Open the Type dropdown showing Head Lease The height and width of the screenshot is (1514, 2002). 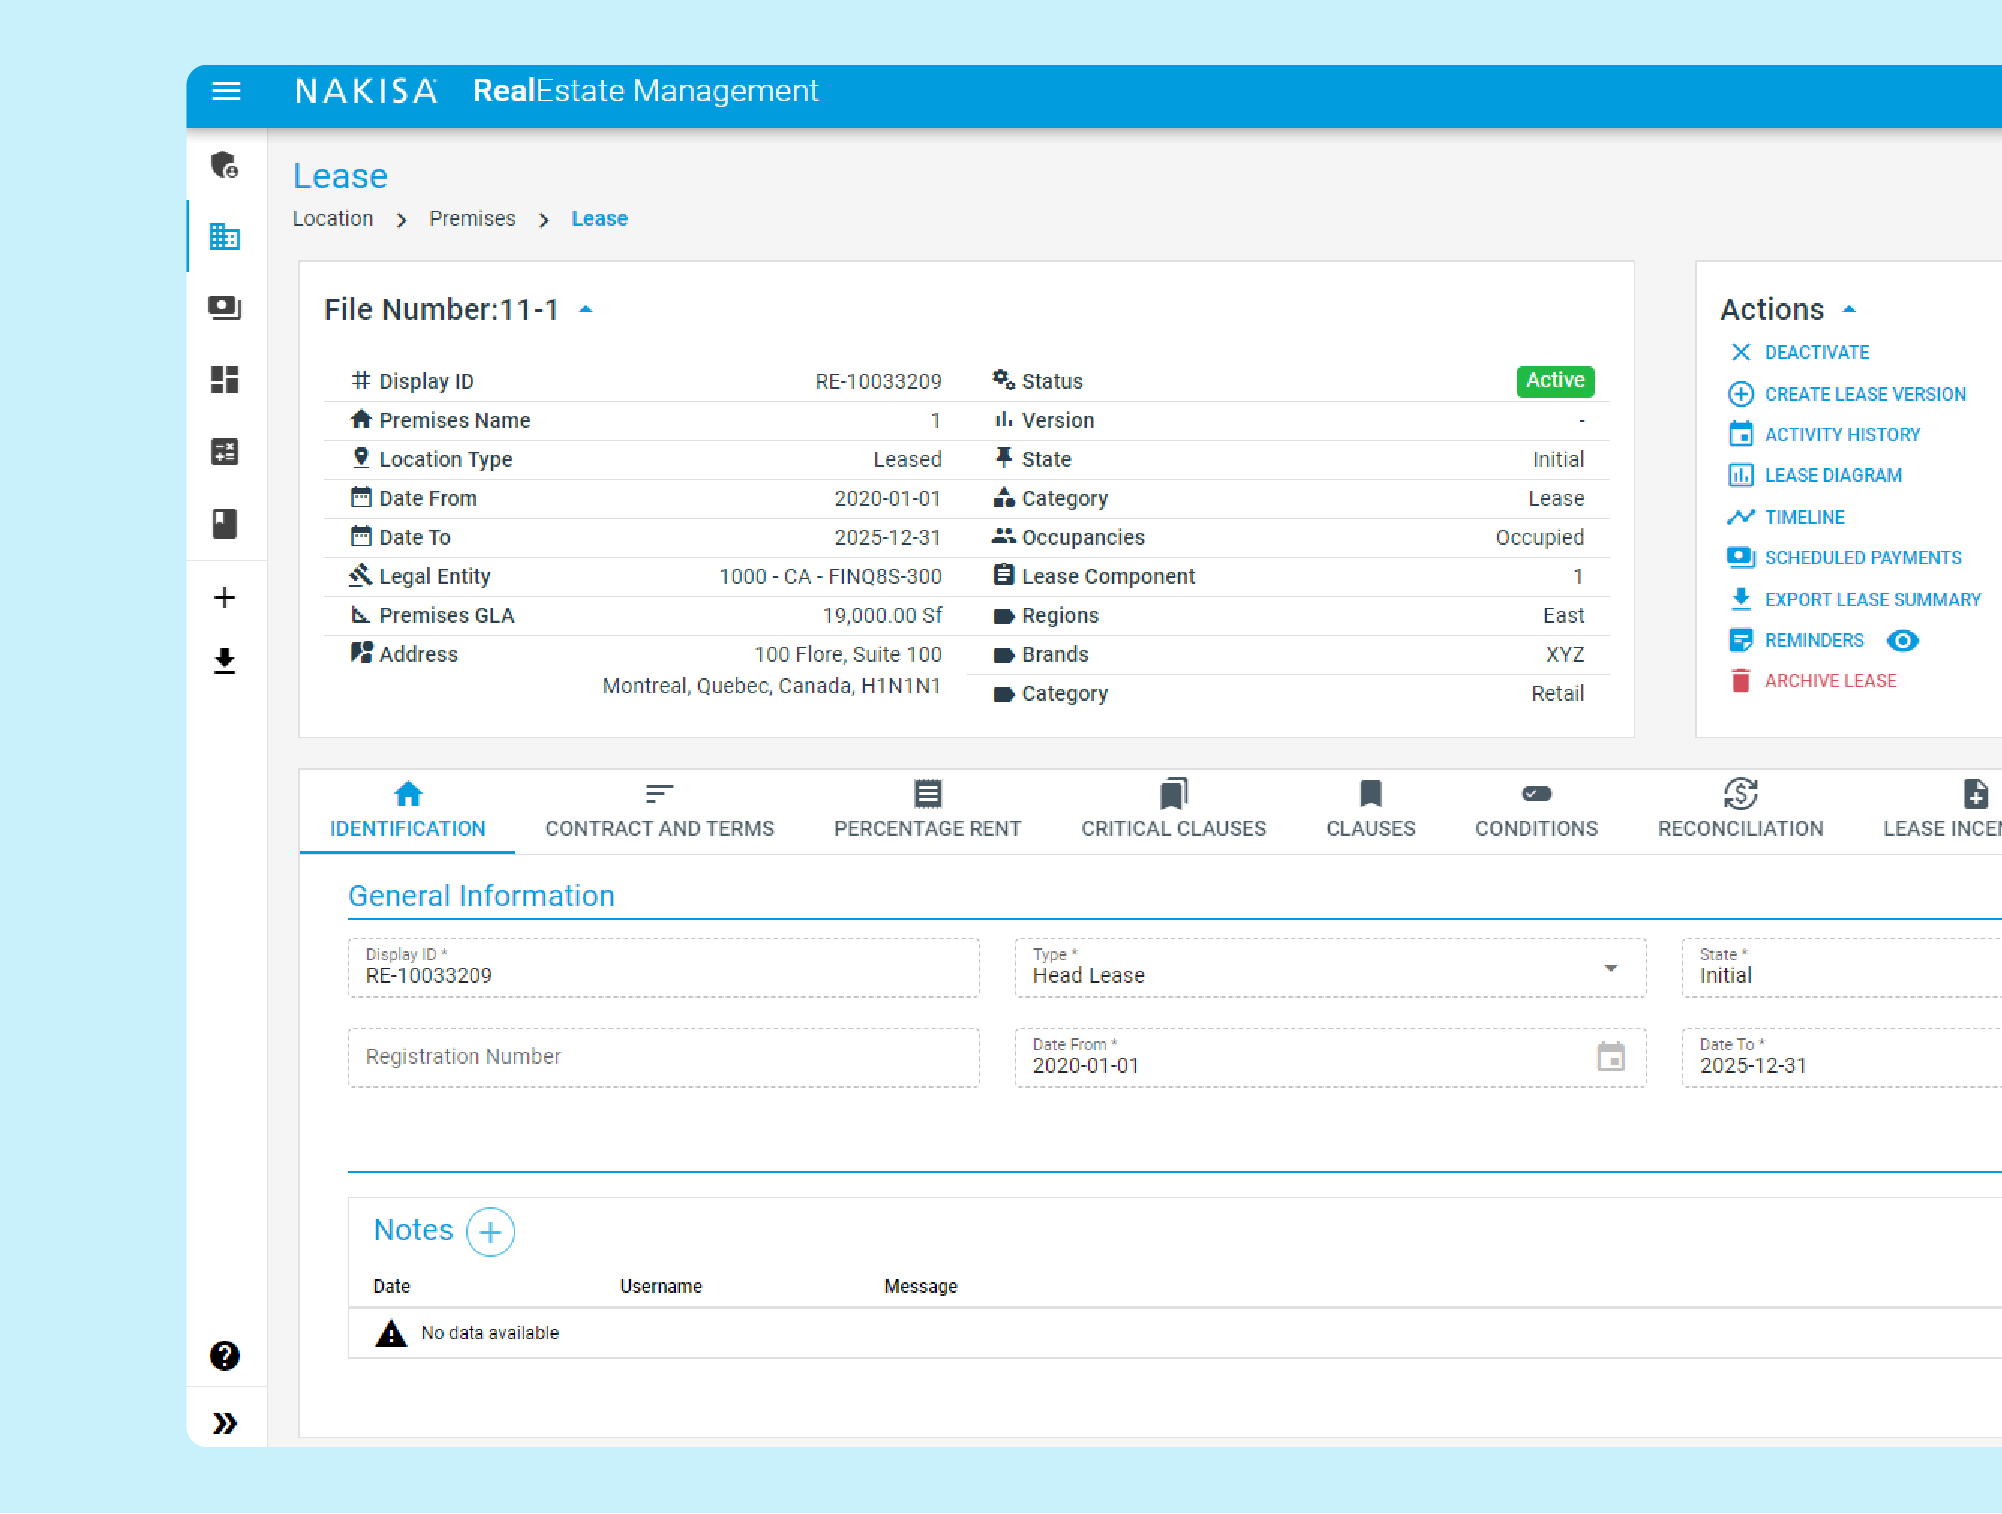coord(1610,968)
